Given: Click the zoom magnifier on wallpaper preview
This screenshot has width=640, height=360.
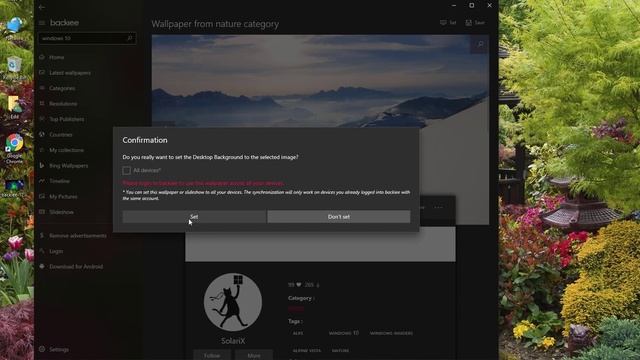Looking at the screenshot, I should pyautogui.click(x=480, y=44).
